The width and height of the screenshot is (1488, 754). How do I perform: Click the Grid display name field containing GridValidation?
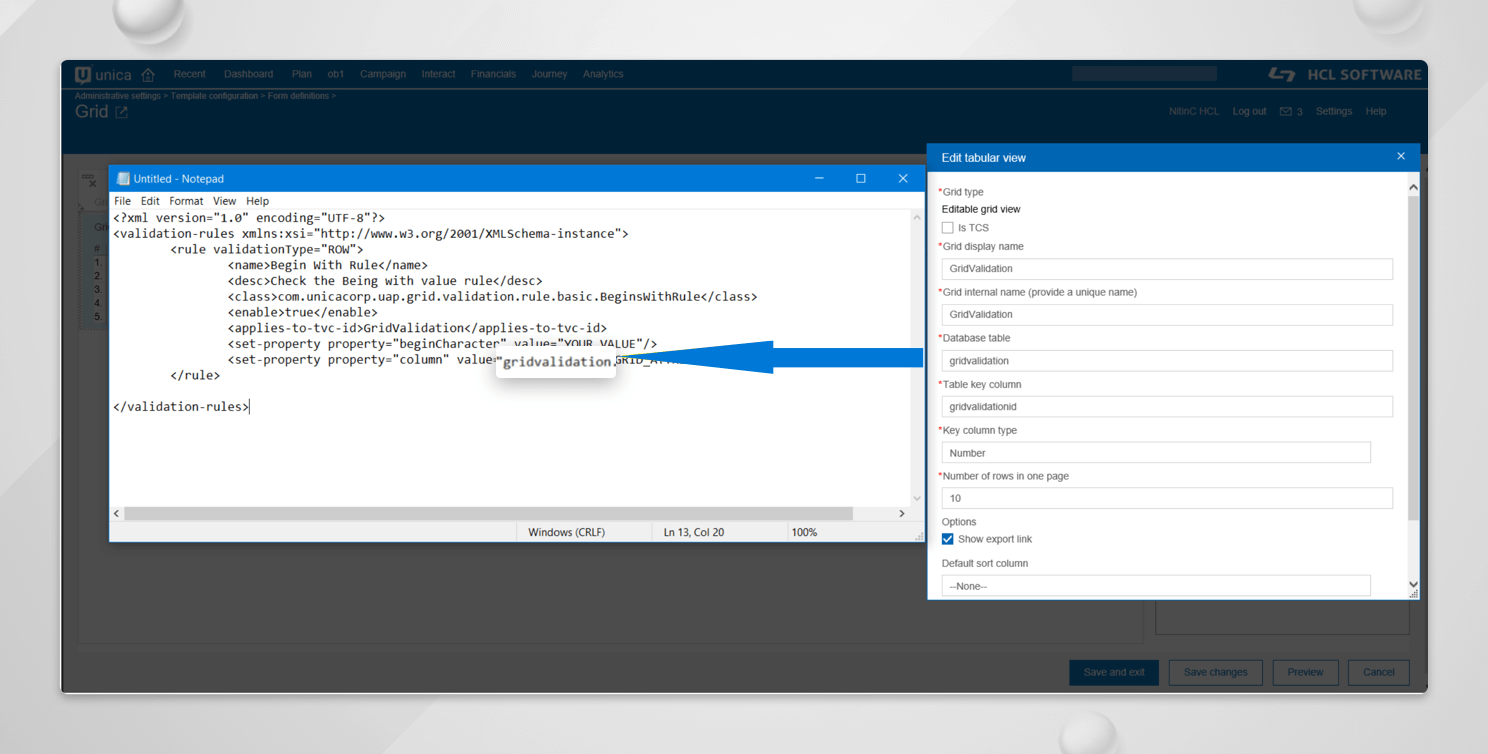1166,268
